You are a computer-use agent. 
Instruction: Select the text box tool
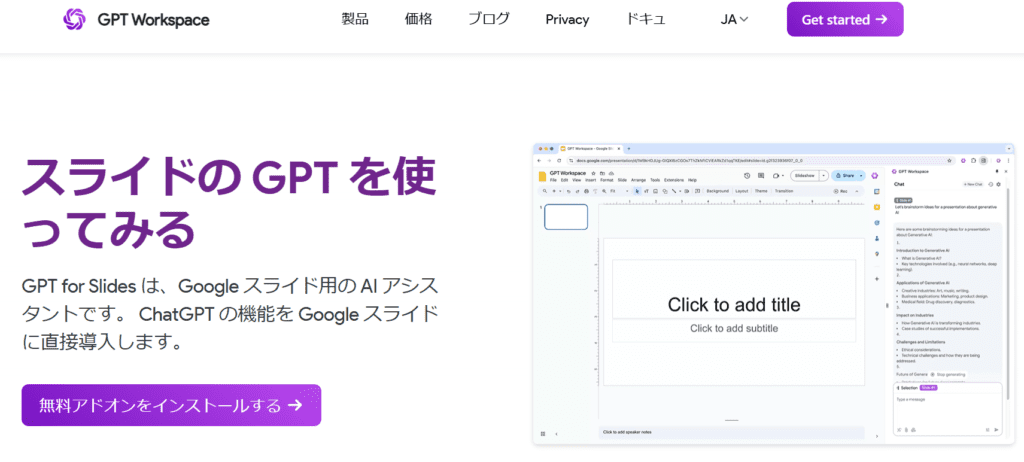click(x=646, y=191)
